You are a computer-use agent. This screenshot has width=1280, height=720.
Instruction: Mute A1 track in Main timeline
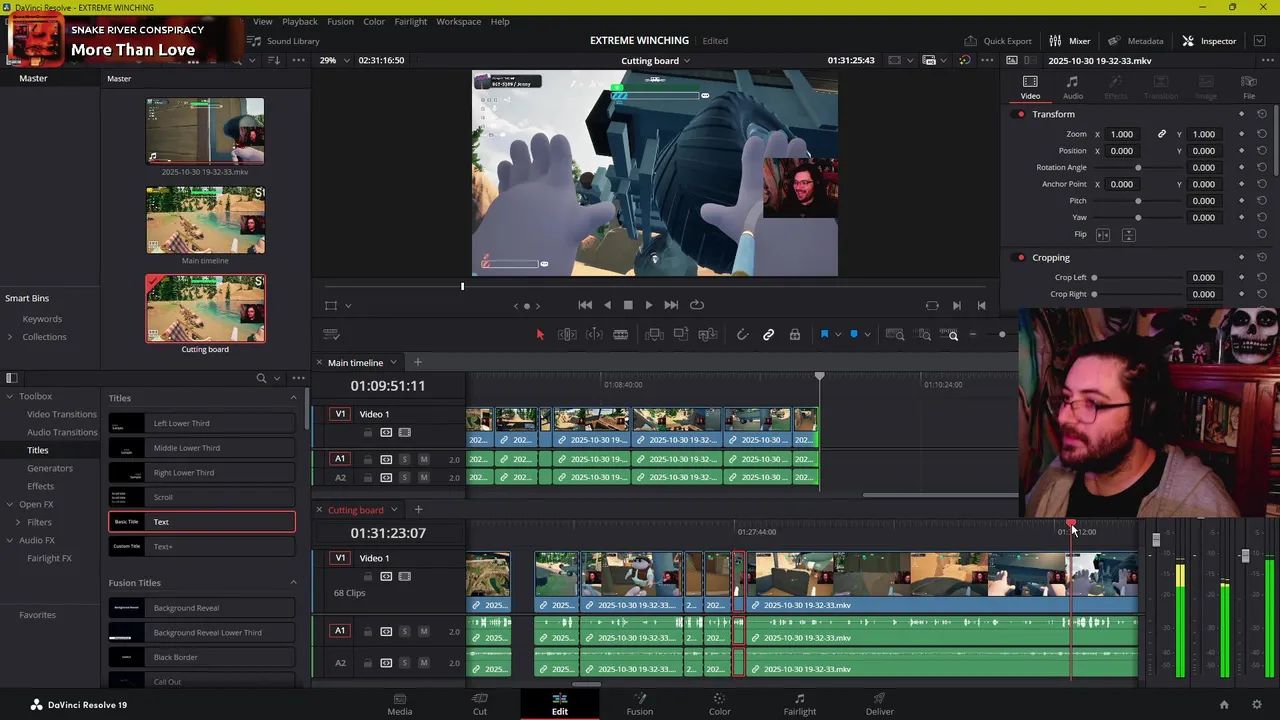[424, 459]
